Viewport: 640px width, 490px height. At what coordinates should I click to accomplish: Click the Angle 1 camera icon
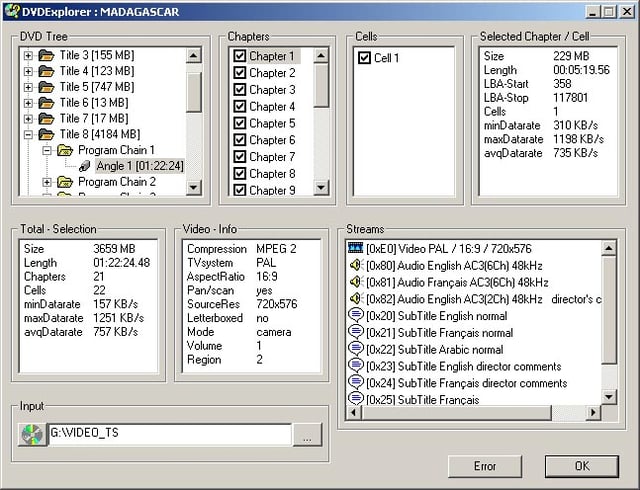pyautogui.click(x=84, y=166)
